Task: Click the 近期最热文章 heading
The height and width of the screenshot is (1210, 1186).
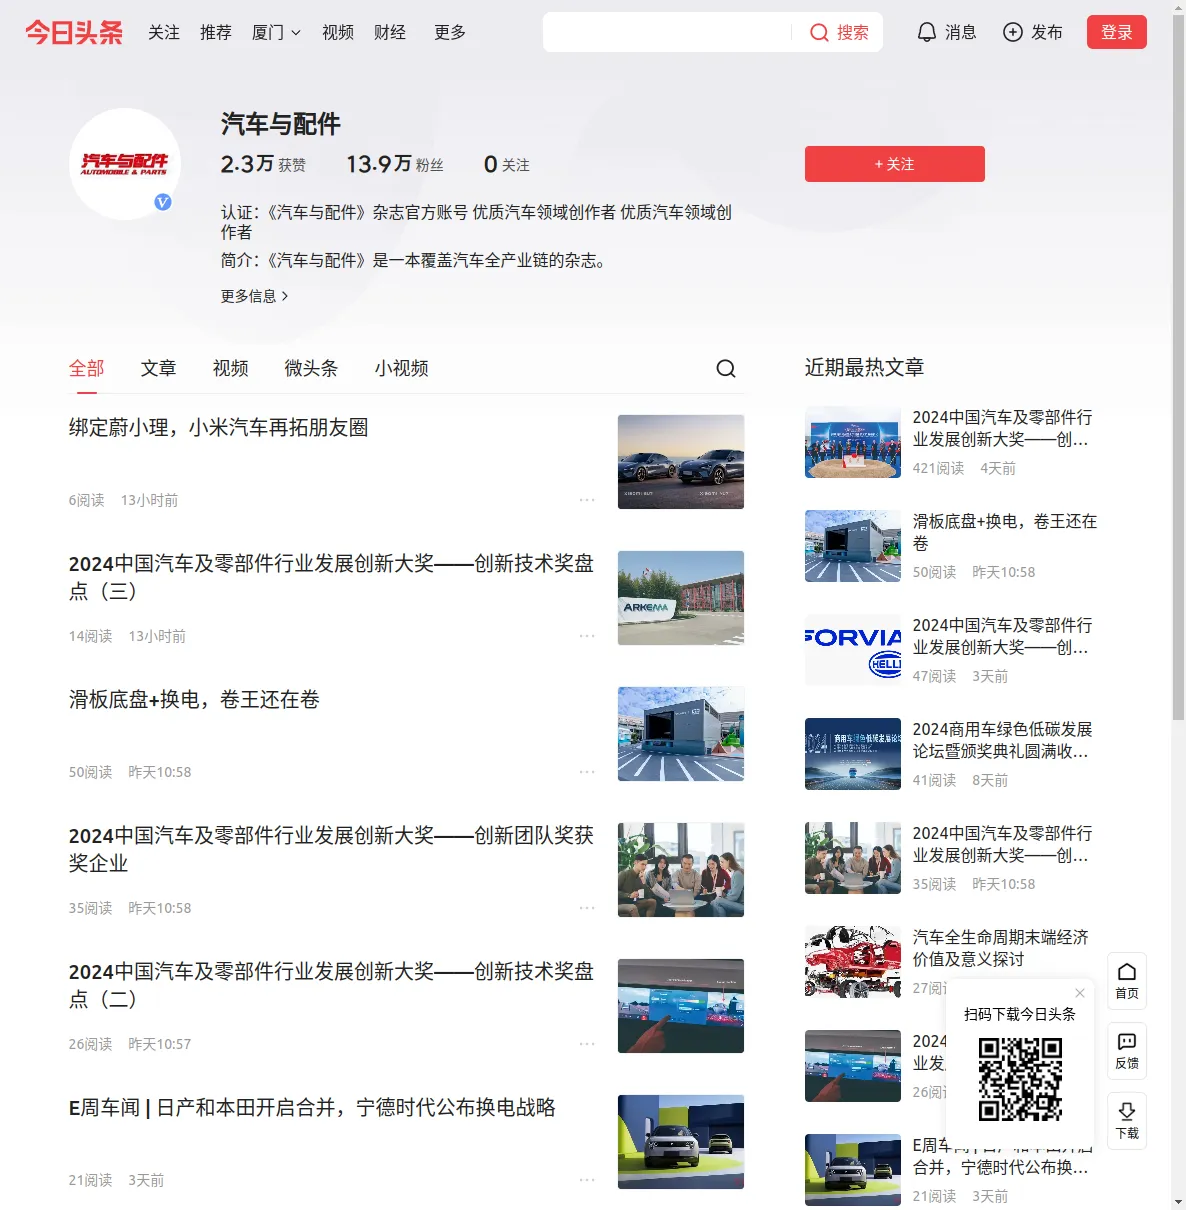Action: 864,367
